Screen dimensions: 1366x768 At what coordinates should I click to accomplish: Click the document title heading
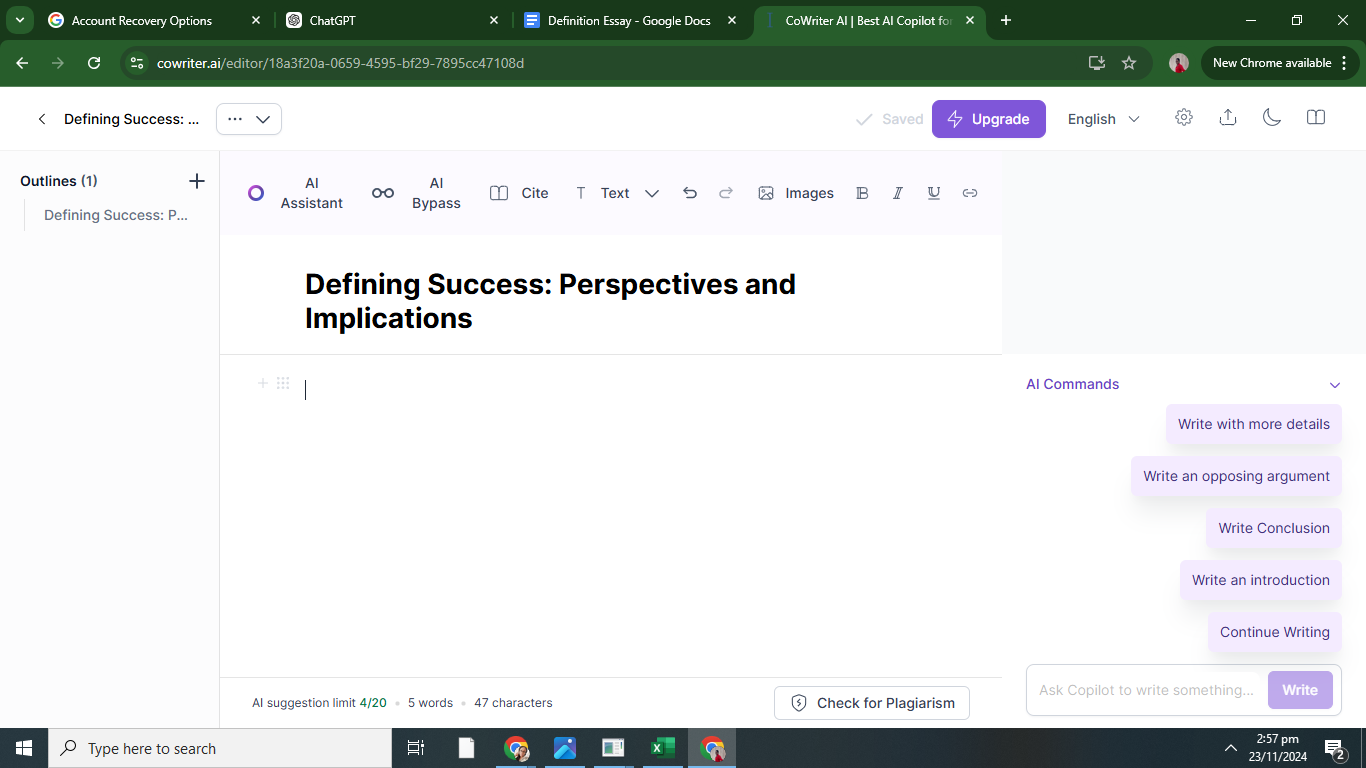(x=550, y=301)
